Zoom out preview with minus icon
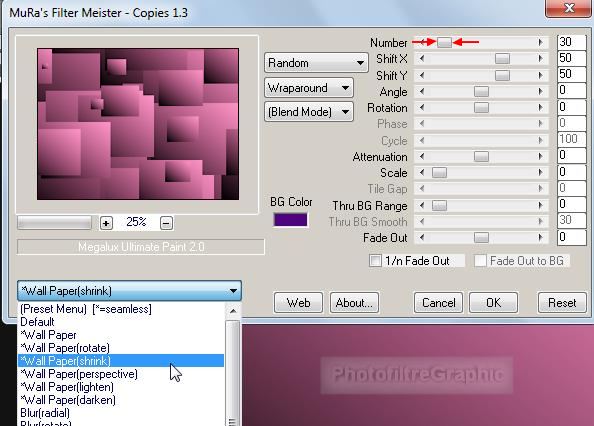 [x=166, y=223]
